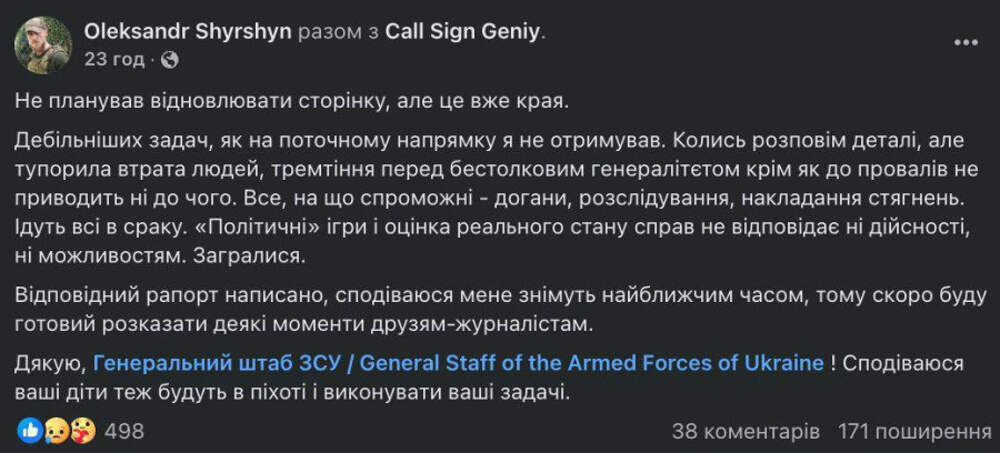Open Oleksandr Shyrshyn's profile picture

43,45
